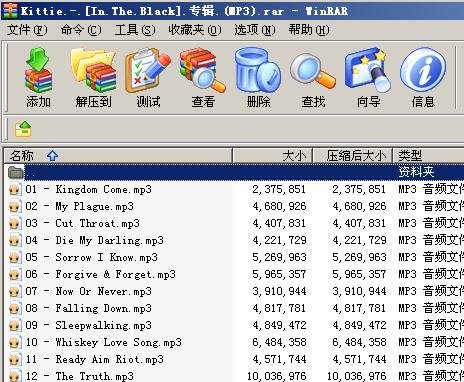Image resolution: width=464 pixels, height=382 pixels.
Task: Click the file icon of 06 - Forgive & Forget.mp3
Action: [14, 275]
